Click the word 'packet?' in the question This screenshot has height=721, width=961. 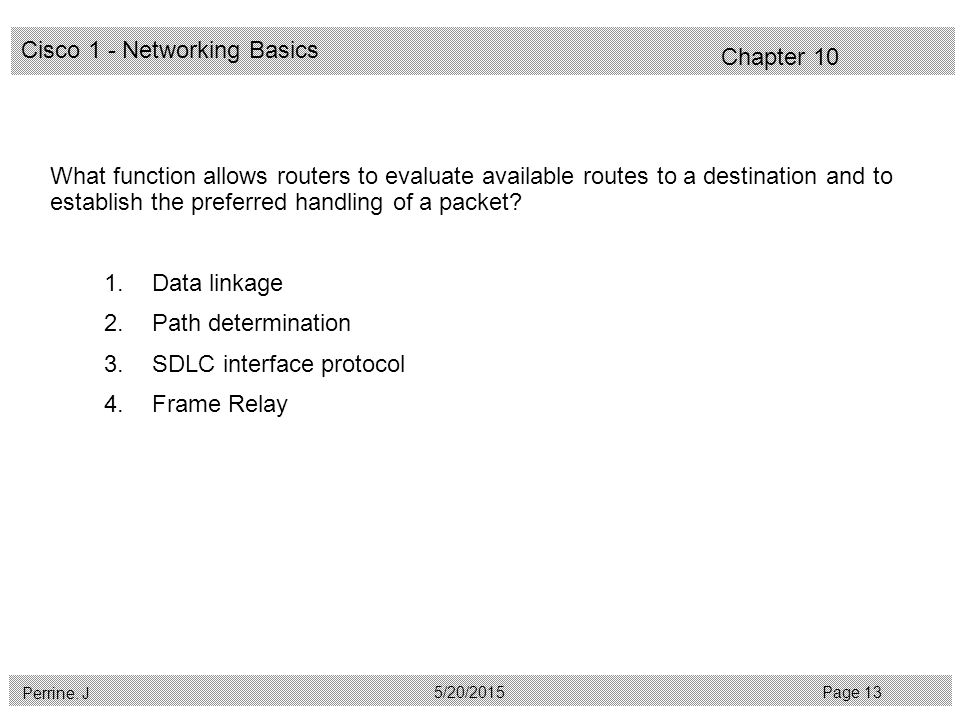(480, 202)
